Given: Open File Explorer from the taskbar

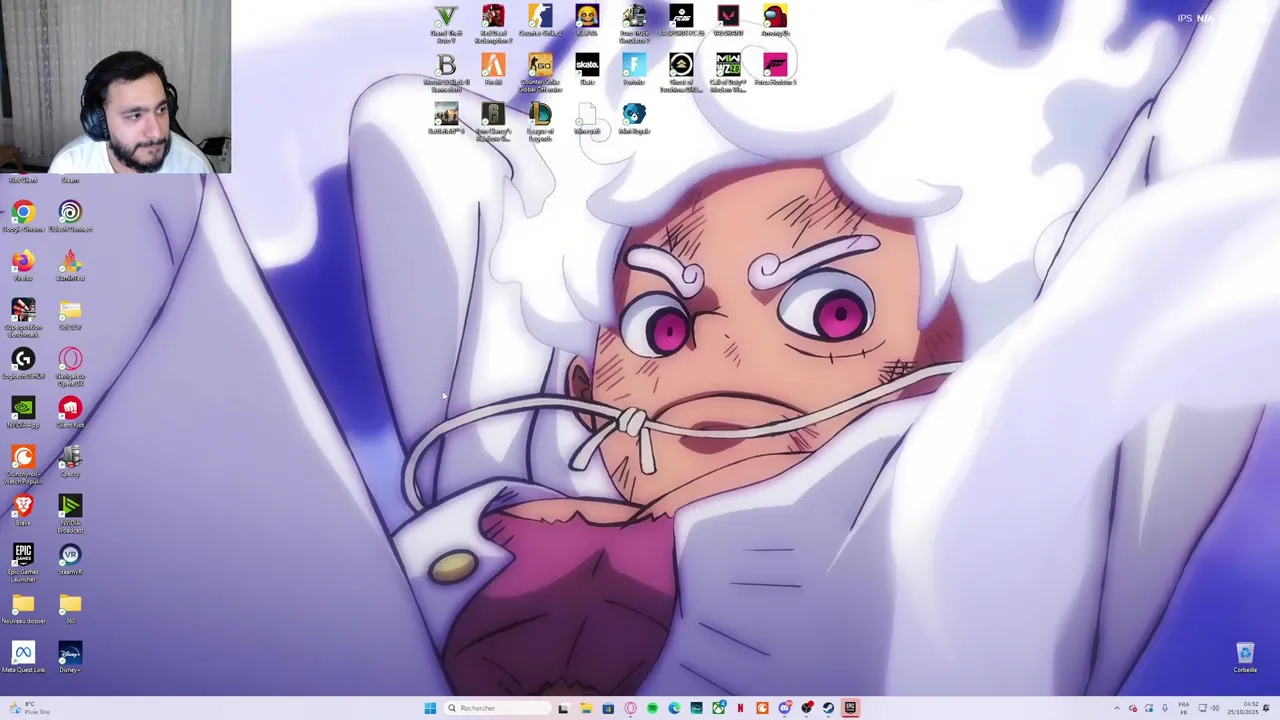Looking at the screenshot, I should point(586,708).
